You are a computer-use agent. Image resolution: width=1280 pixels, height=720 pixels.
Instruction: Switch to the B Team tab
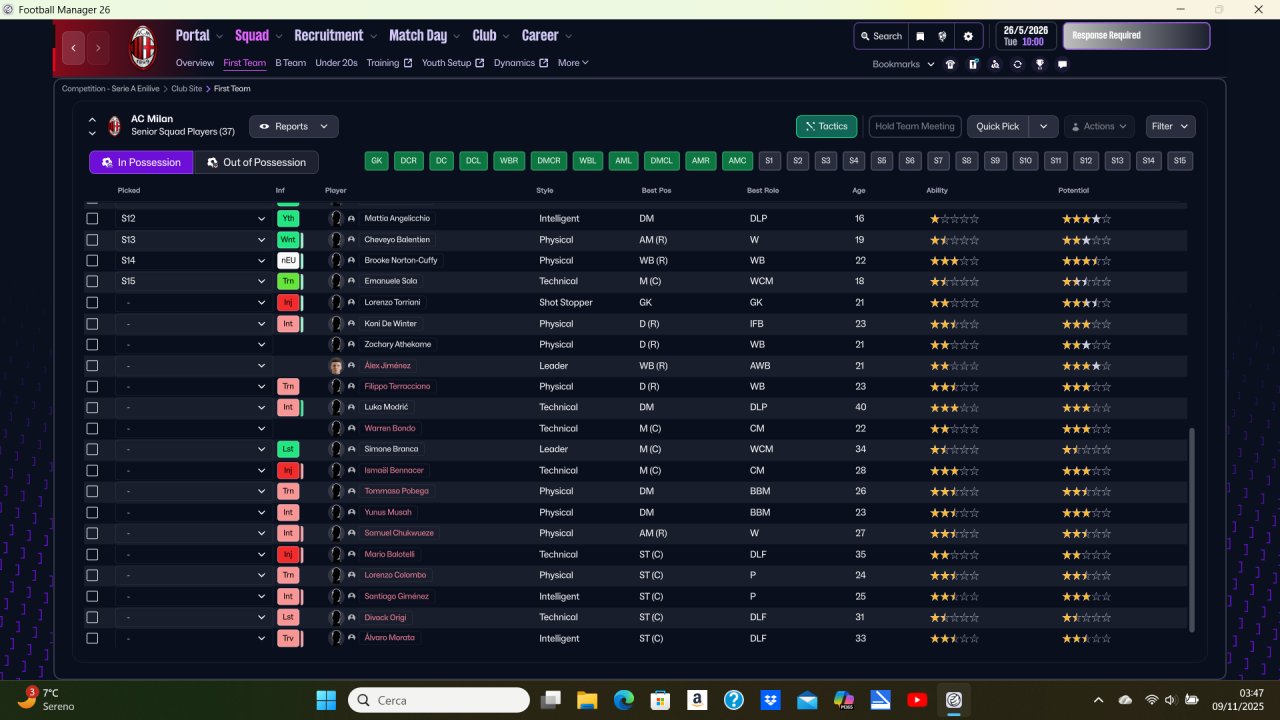tap(291, 63)
